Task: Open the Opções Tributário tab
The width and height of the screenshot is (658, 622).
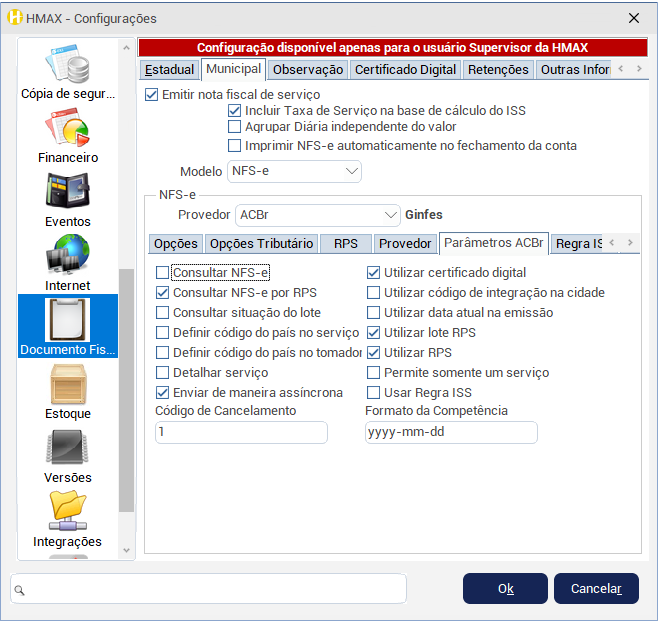Action: [261, 244]
